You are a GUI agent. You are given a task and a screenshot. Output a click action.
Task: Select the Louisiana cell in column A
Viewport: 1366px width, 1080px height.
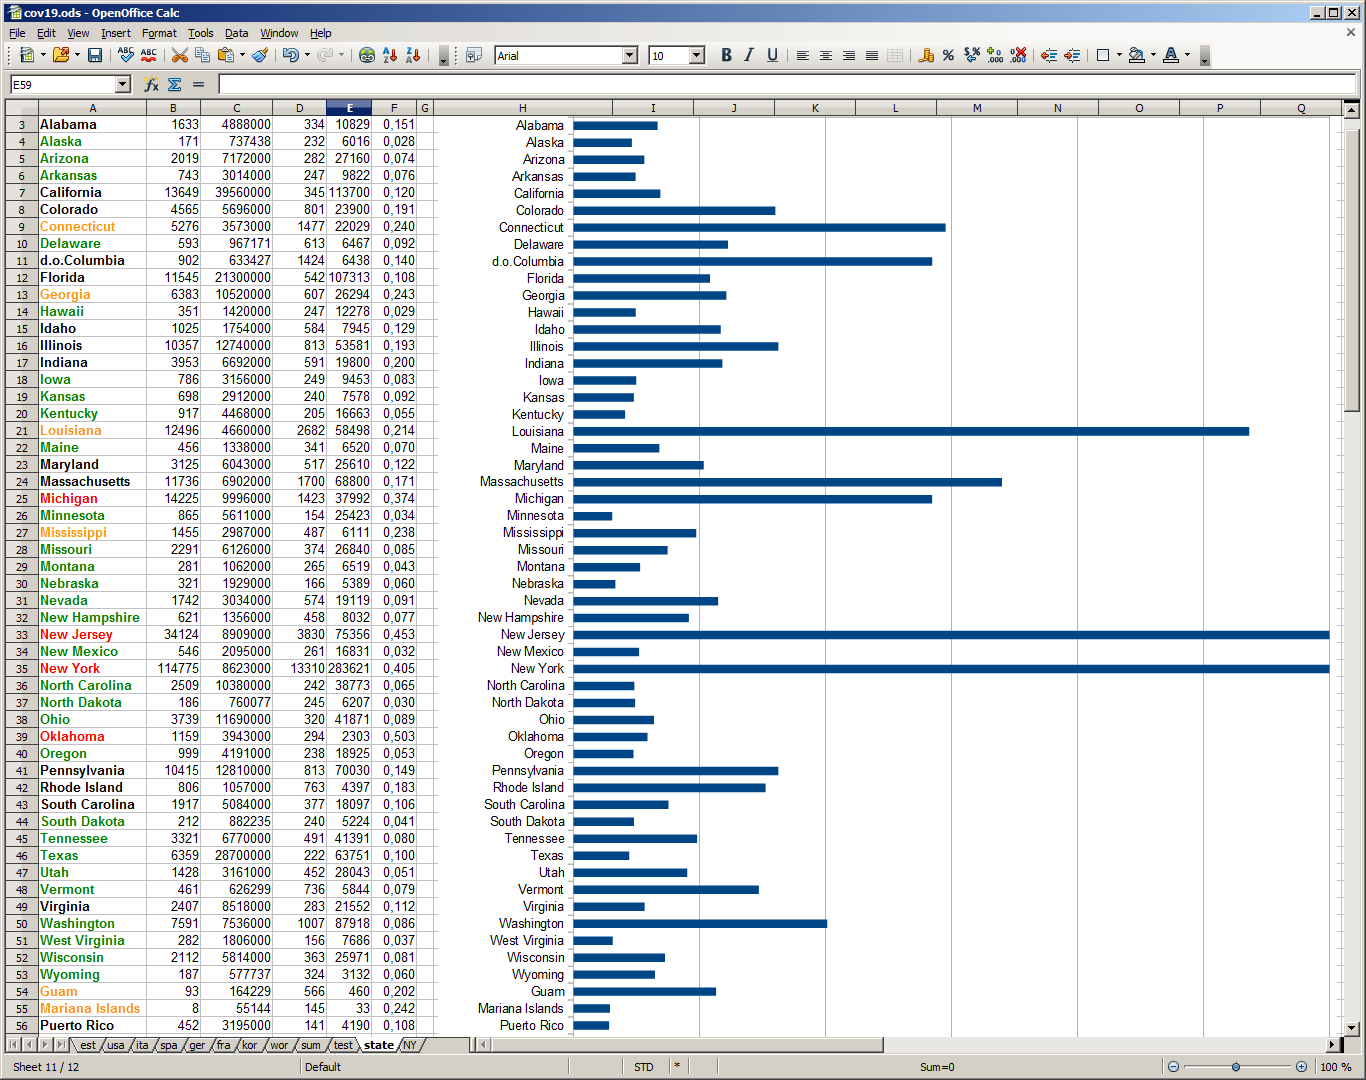point(92,431)
